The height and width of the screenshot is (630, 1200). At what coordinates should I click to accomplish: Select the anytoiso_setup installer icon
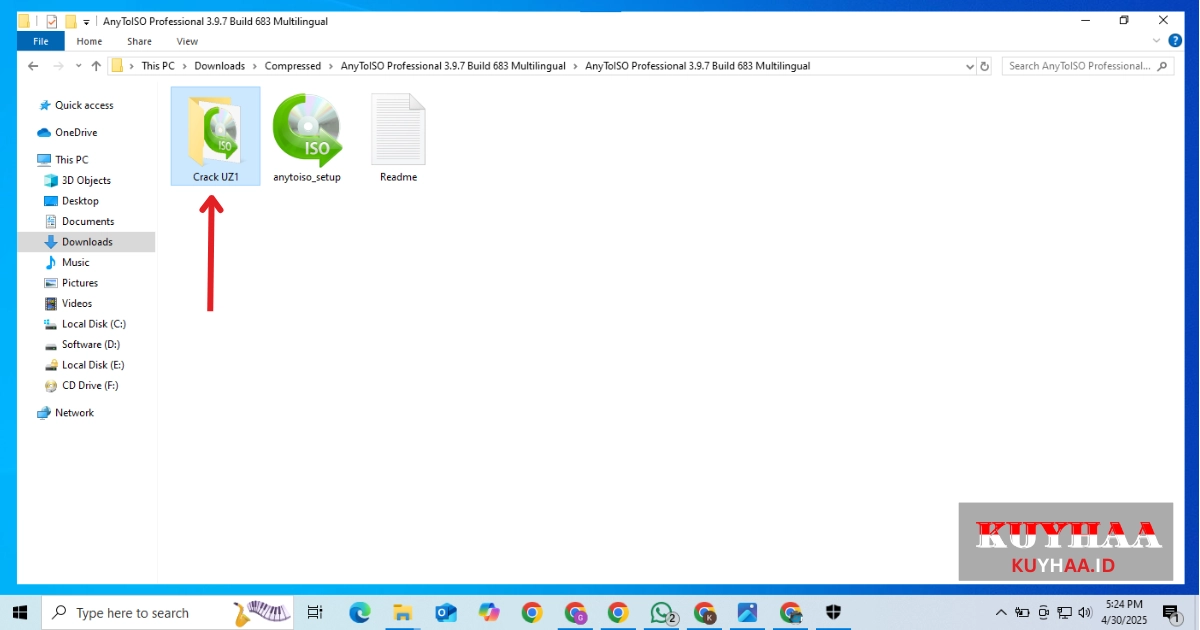tap(307, 130)
